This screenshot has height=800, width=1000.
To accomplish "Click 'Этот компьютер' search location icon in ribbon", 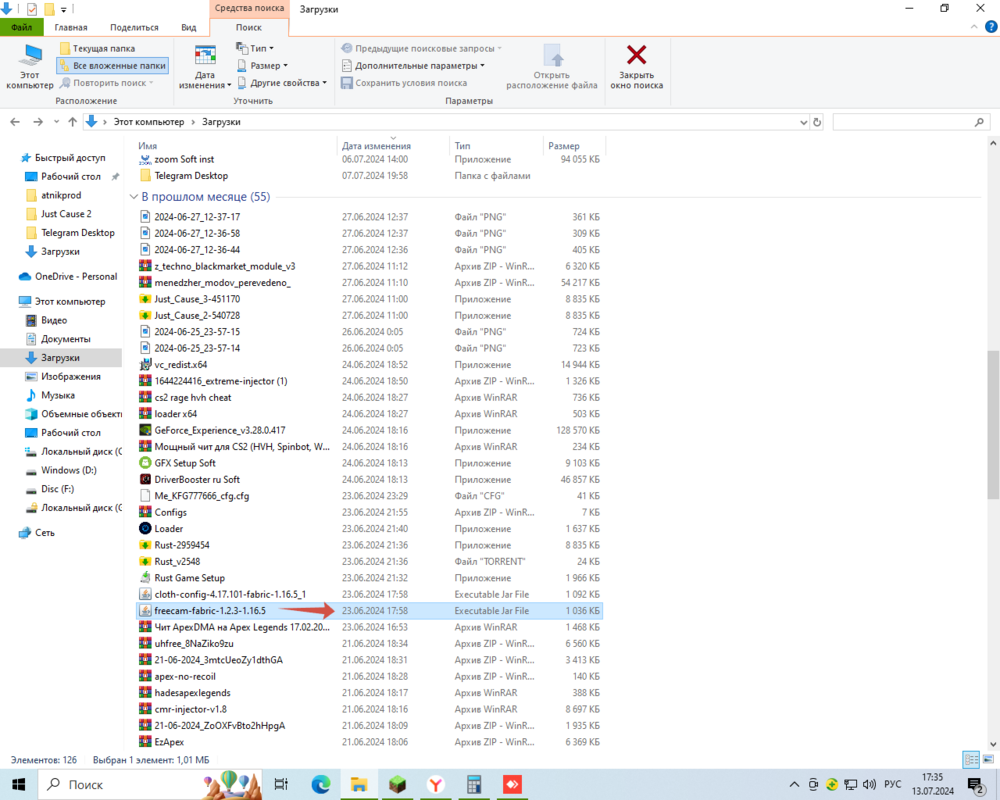I will [x=29, y=66].
